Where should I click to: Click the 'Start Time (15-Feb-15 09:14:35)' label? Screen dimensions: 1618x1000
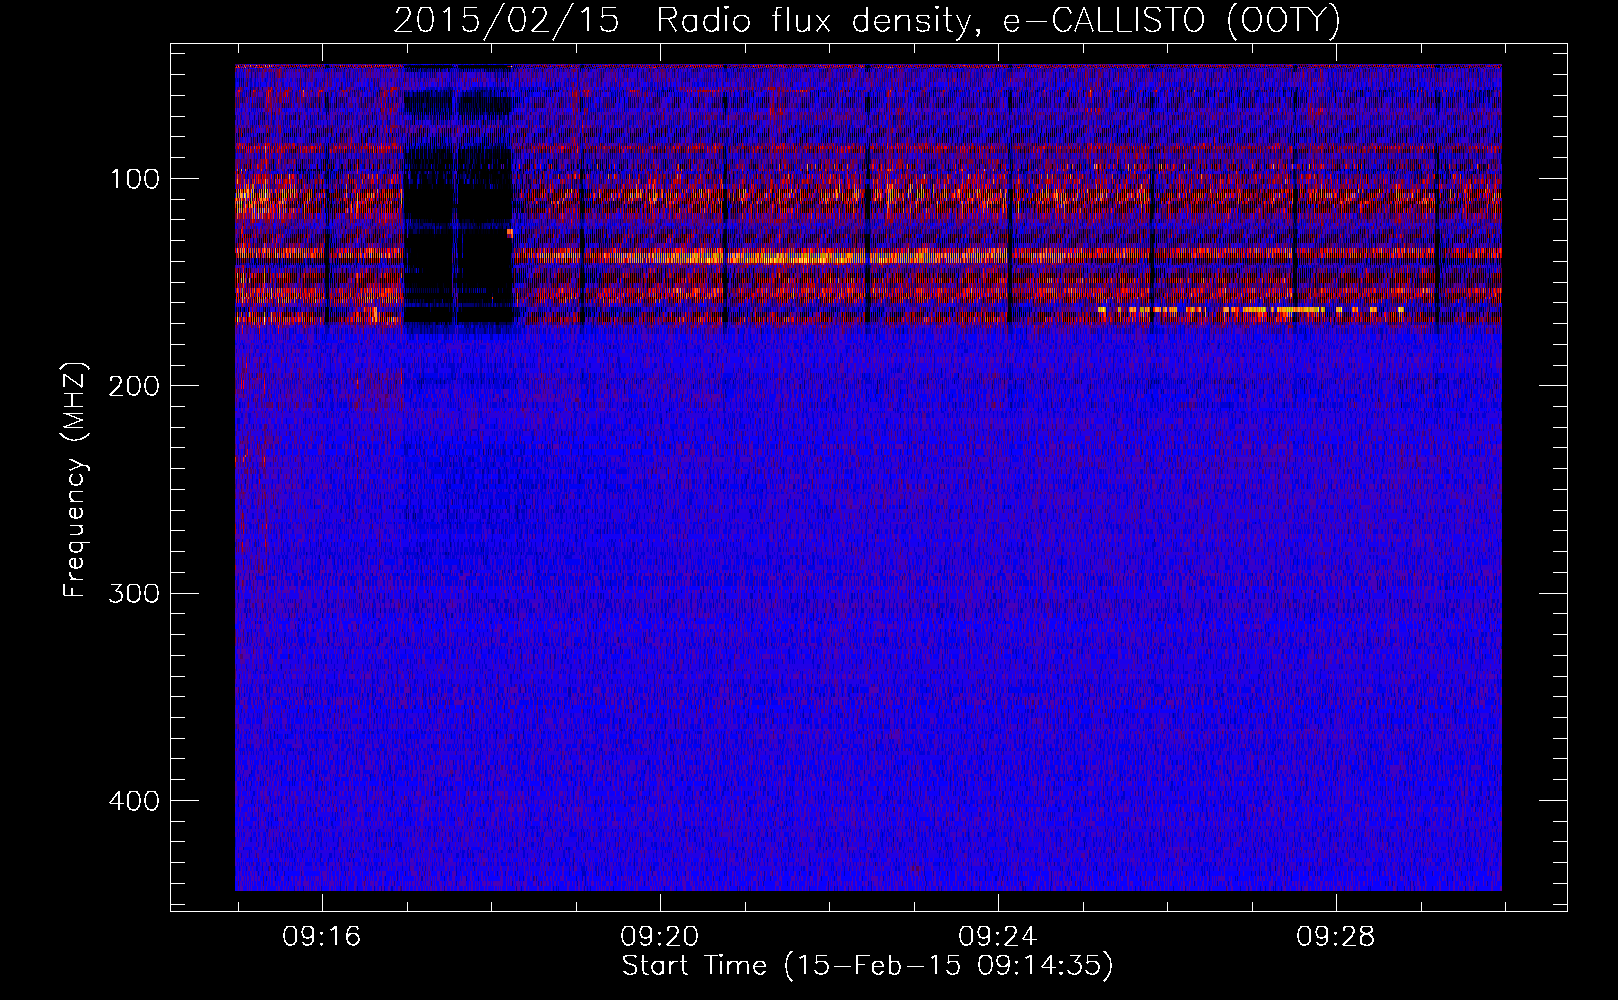click(x=867, y=966)
